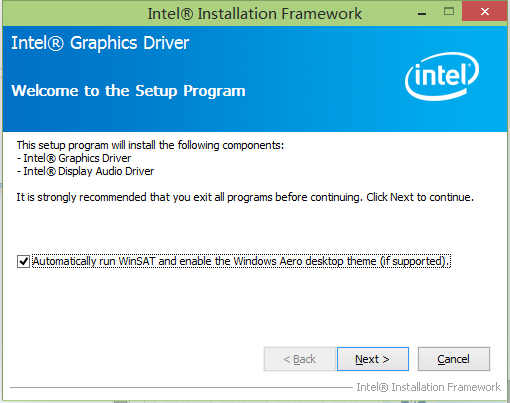Screen dimensions: 510x403
Task: Click the Intel logo in the banner
Action: (x=442, y=76)
